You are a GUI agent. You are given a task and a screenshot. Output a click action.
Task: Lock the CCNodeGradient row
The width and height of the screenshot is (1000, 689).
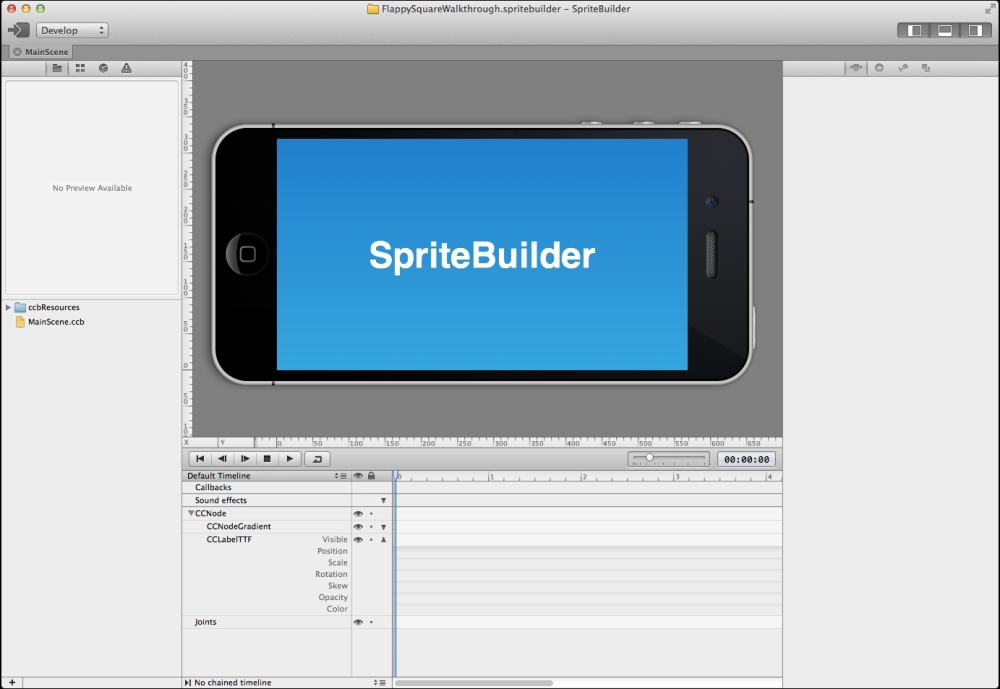point(371,527)
